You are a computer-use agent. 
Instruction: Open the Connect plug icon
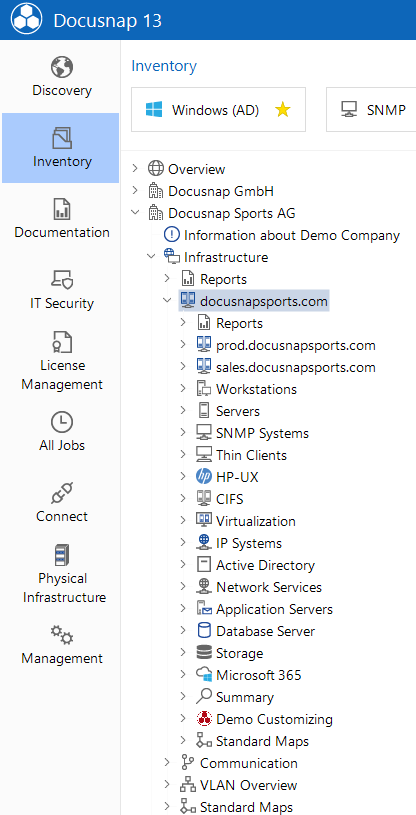click(x=62, y=493)
